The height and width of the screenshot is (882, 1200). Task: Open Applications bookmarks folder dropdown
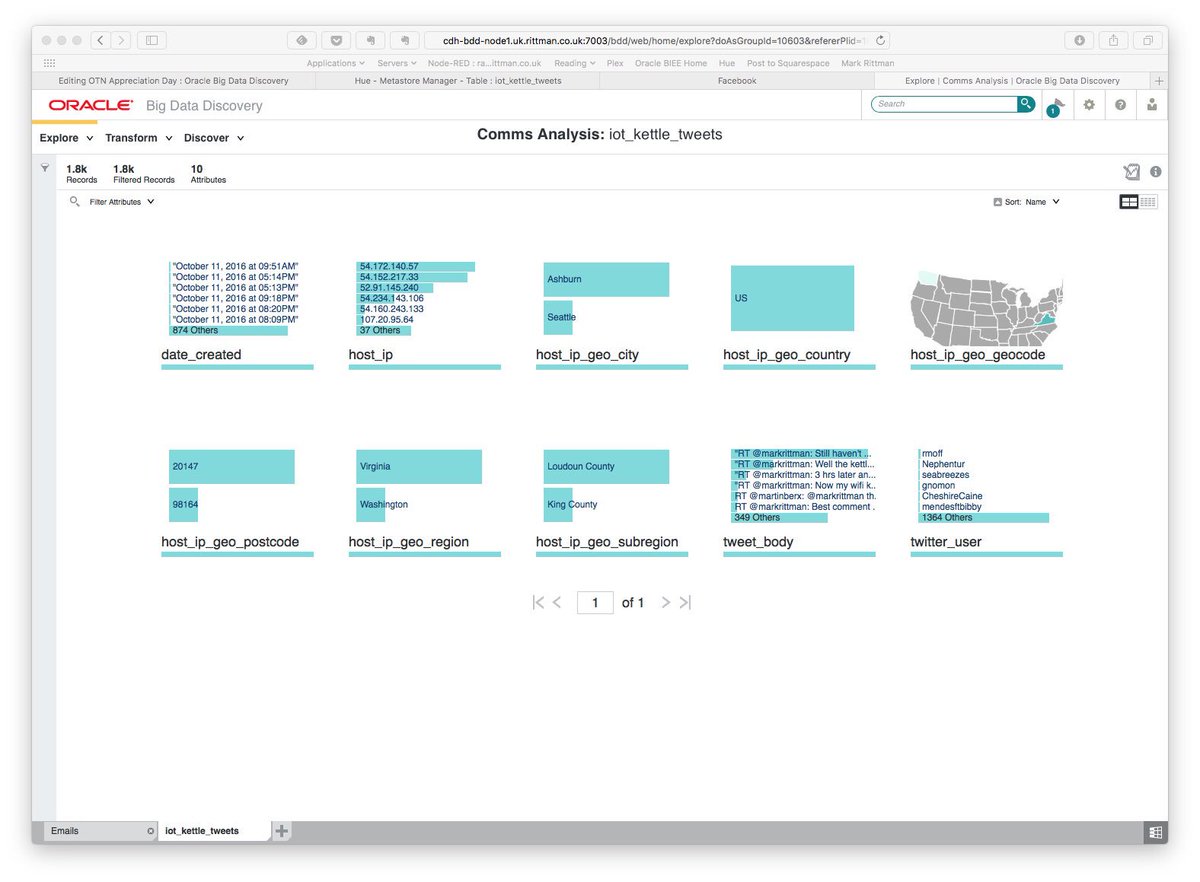[335, 63]
